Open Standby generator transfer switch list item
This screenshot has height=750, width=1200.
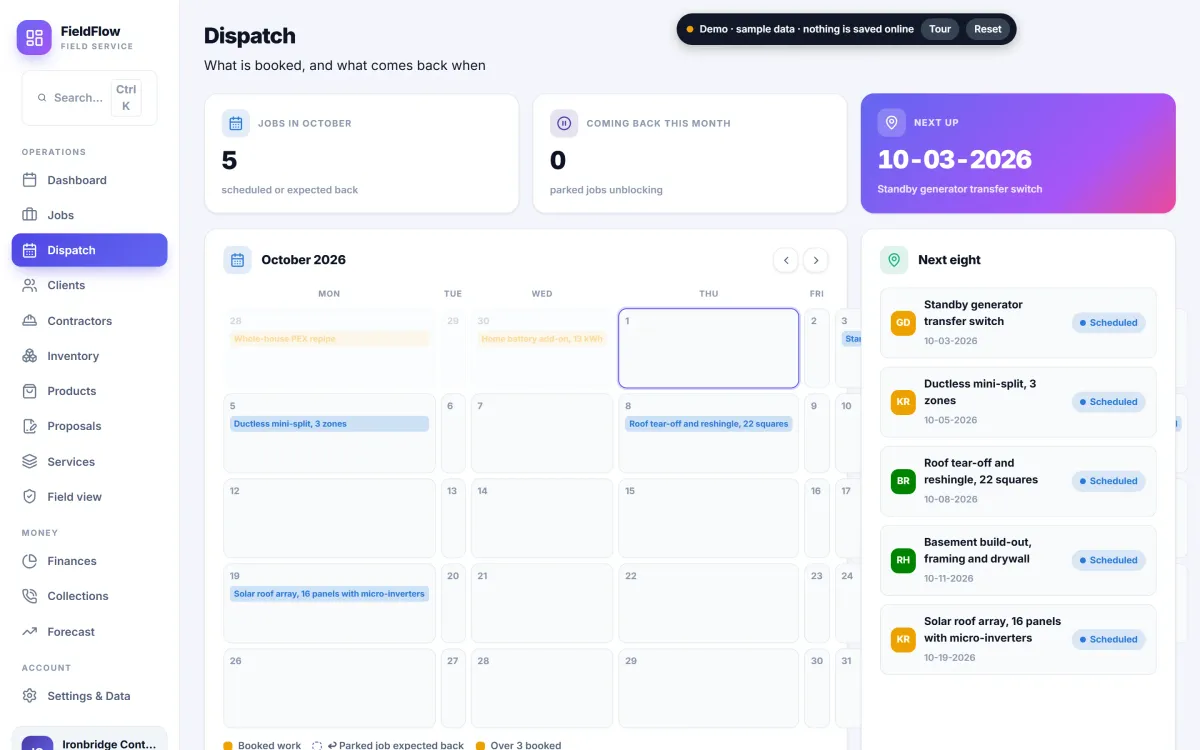tap(1018, 323)
